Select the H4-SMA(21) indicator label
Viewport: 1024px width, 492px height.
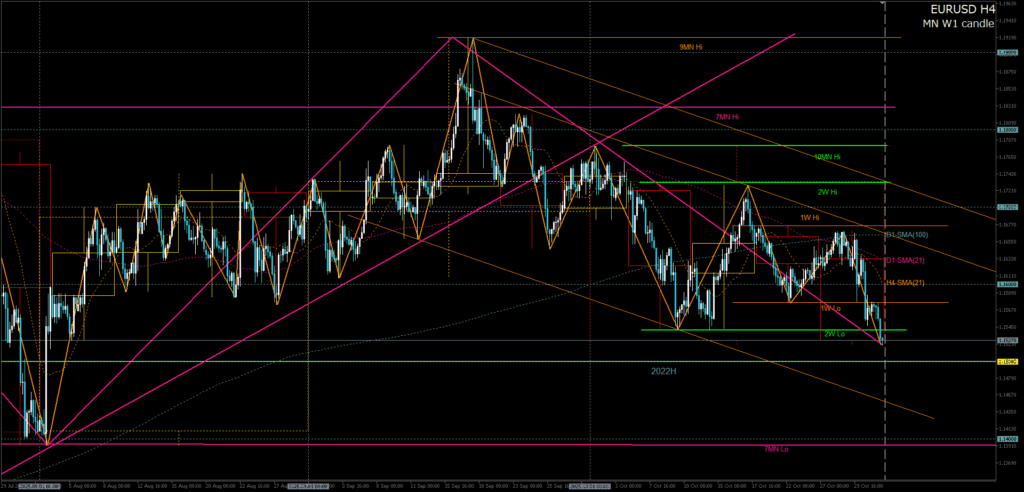905,284
